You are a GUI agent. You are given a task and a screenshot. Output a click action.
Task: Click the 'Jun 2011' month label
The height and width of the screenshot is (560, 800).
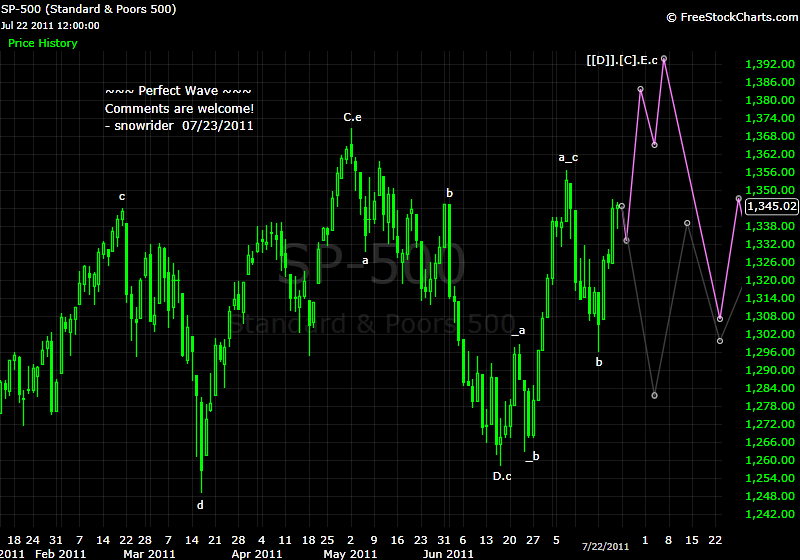448,554
